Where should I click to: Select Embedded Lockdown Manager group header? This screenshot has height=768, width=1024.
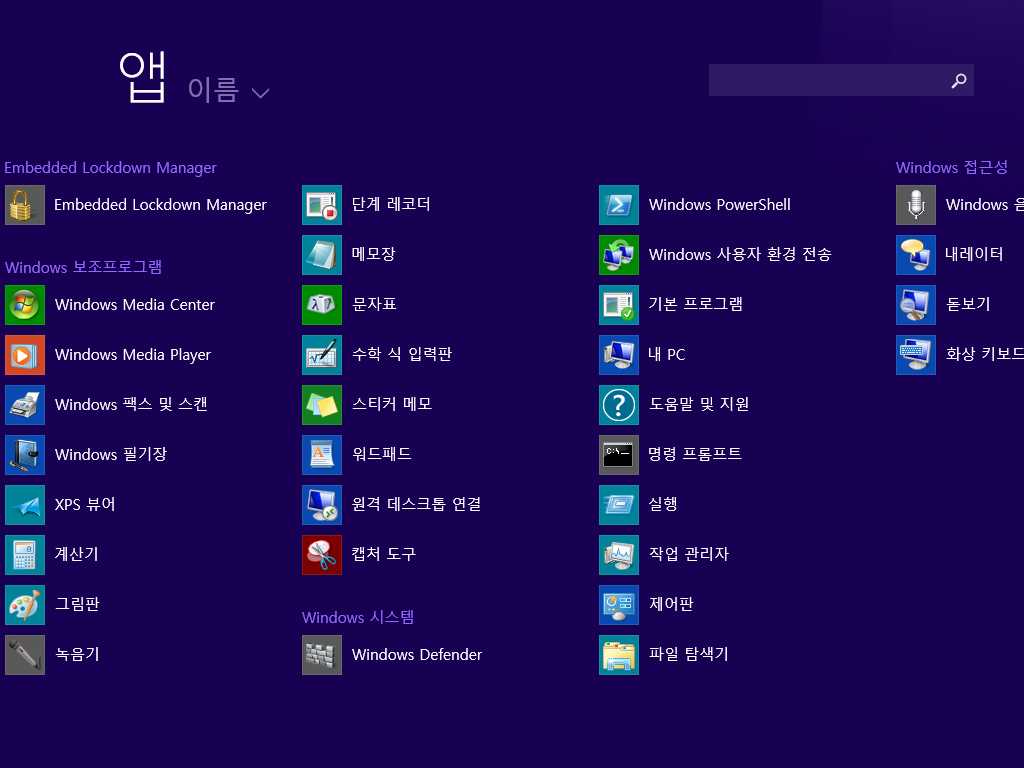point(110,168)
